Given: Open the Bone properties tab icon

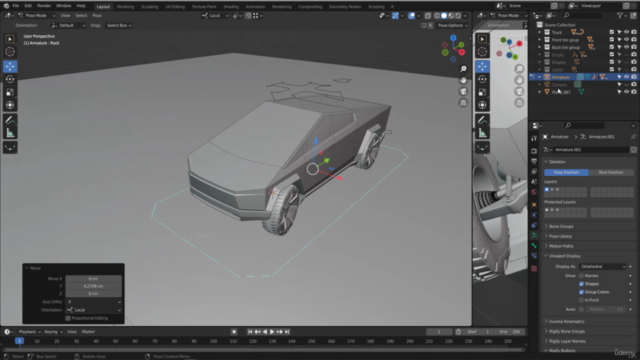Looking at the screenshot, I should tap(534, 246).
